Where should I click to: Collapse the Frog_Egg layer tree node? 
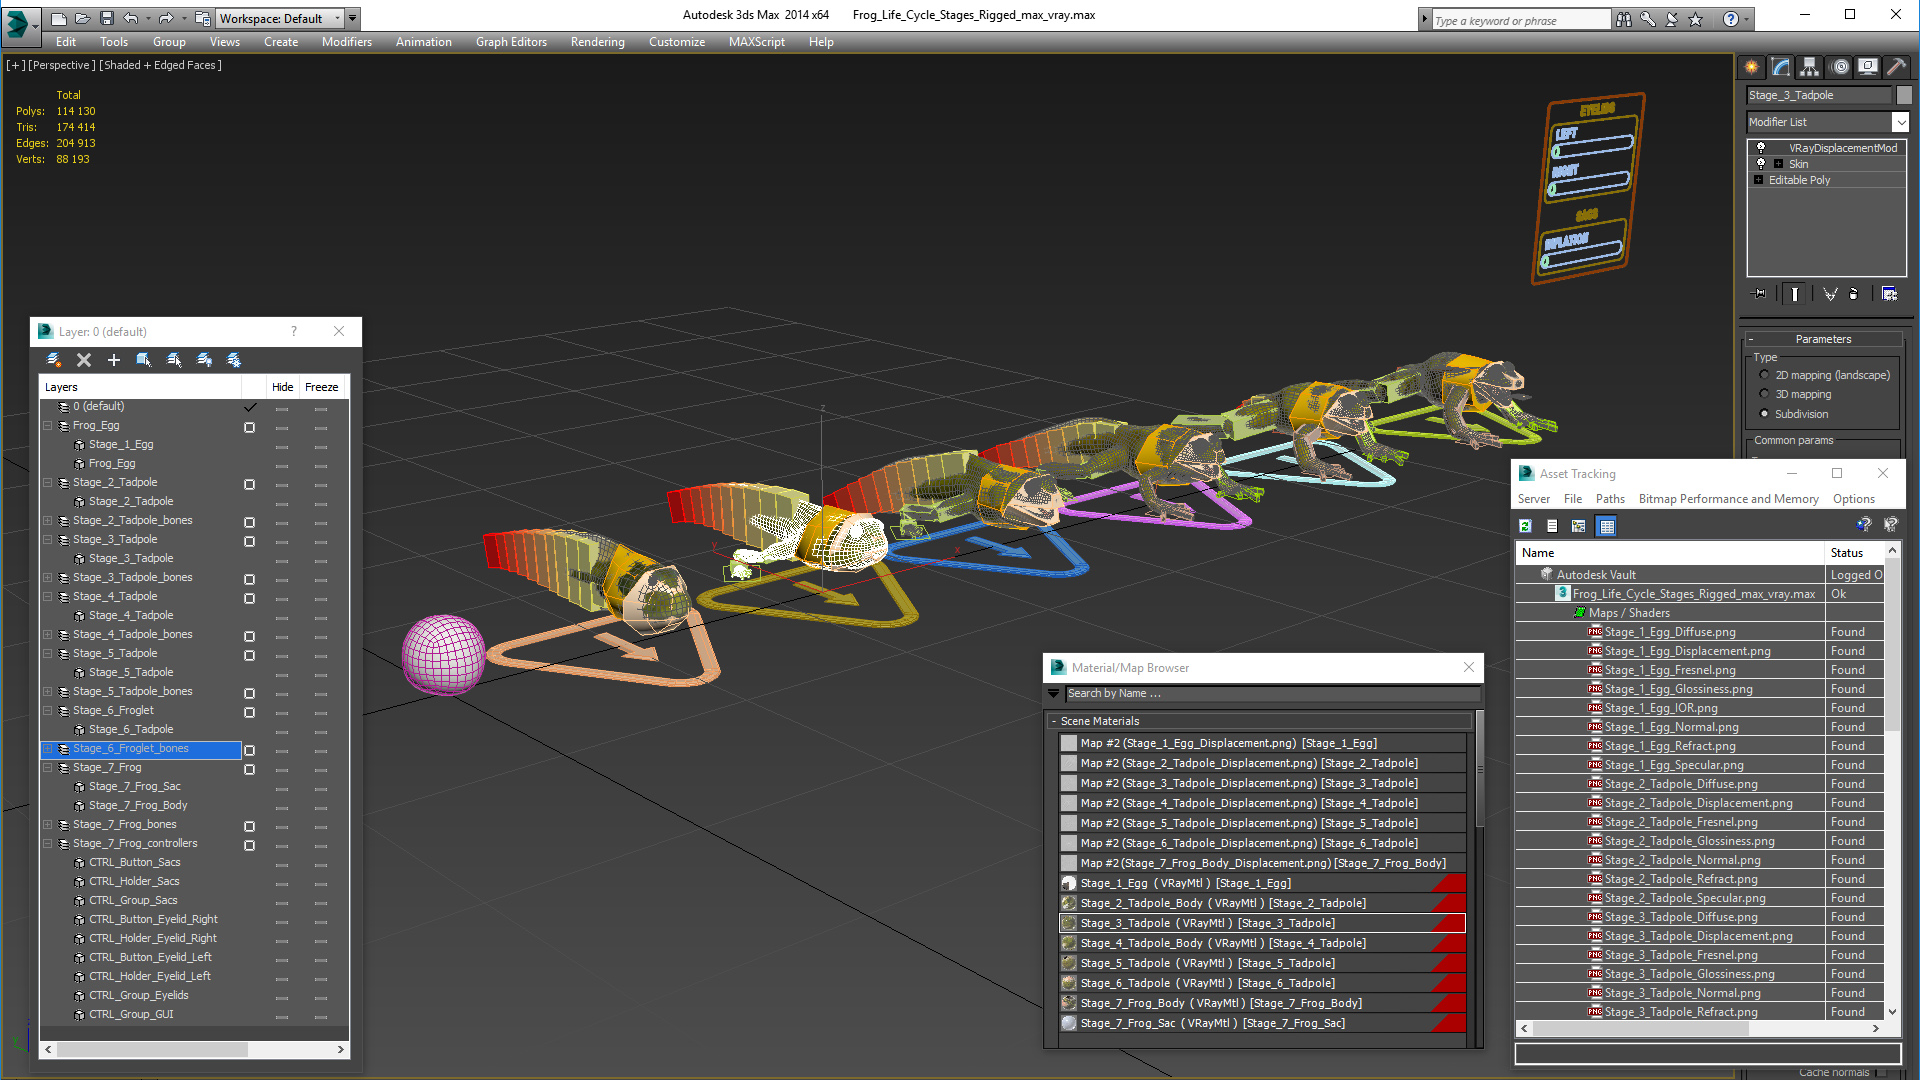click(47, 425)
